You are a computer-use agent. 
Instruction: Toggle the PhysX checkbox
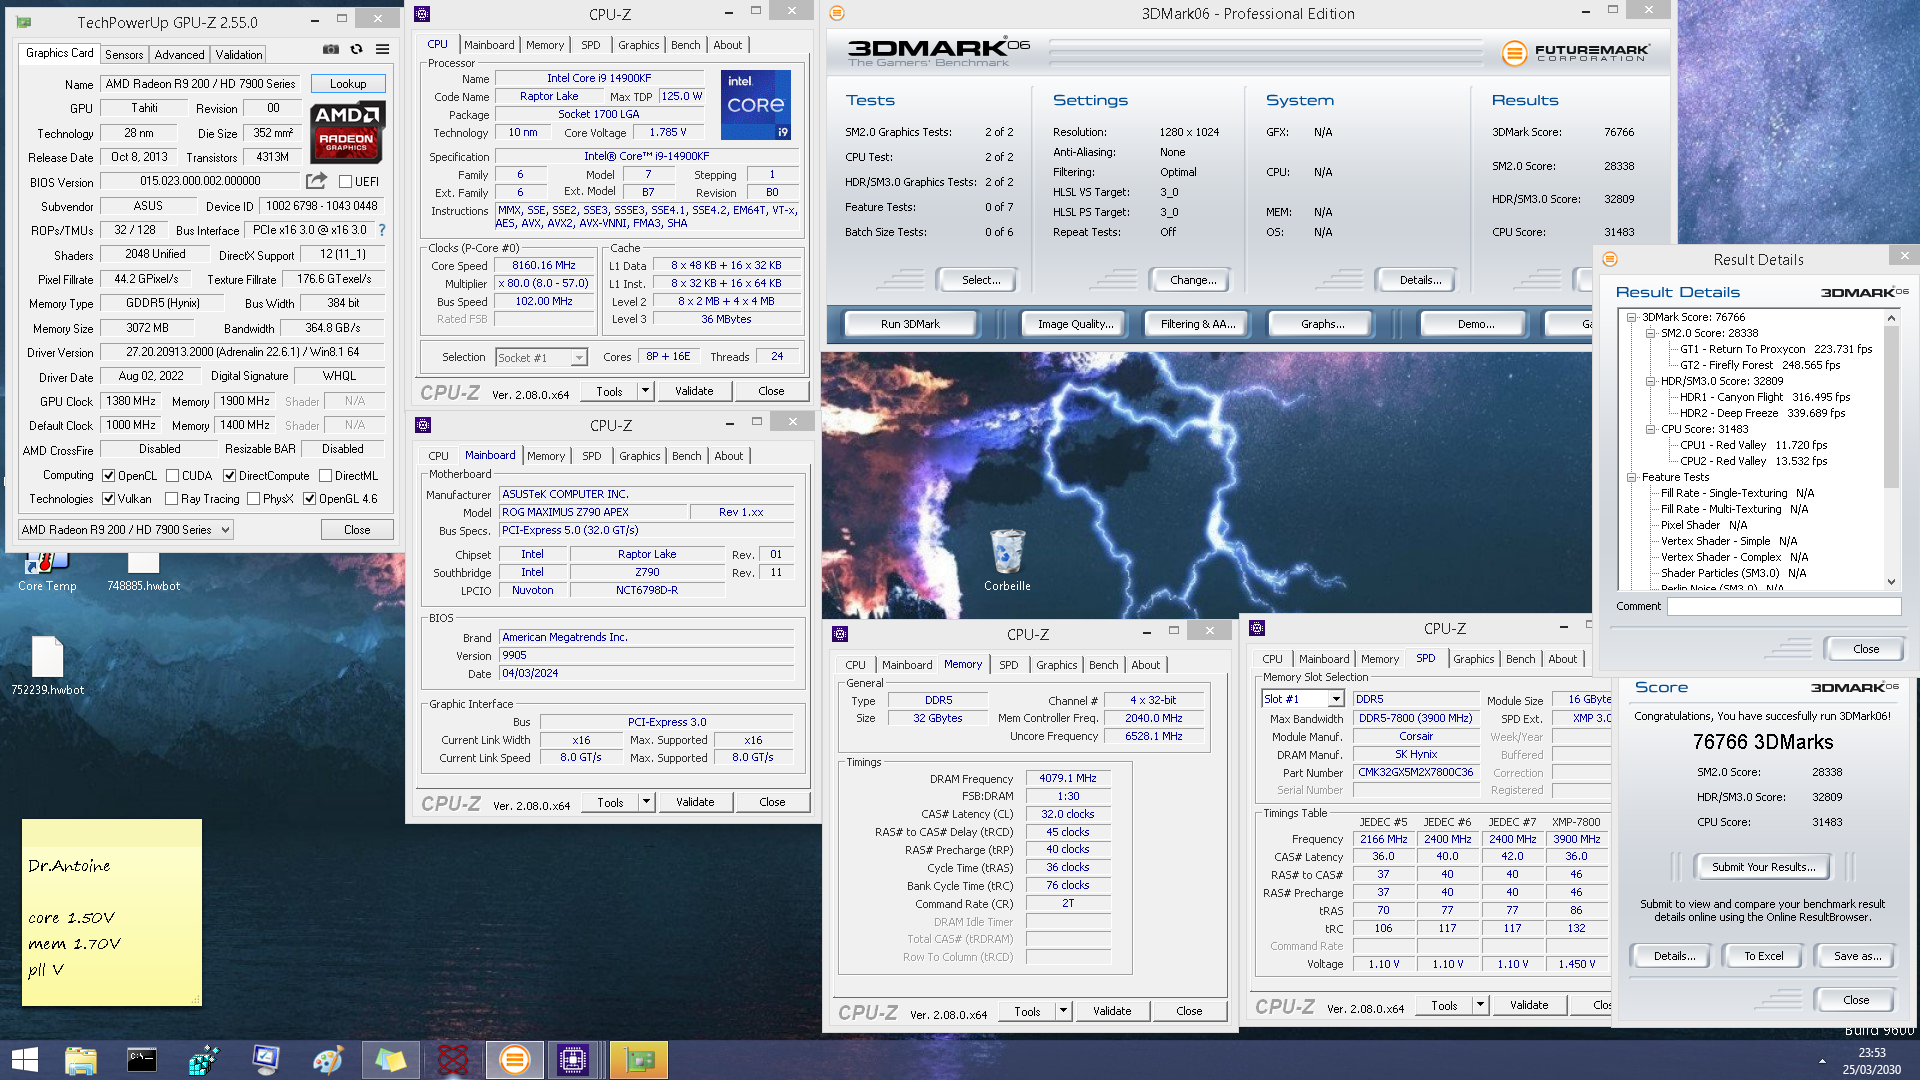253,498
